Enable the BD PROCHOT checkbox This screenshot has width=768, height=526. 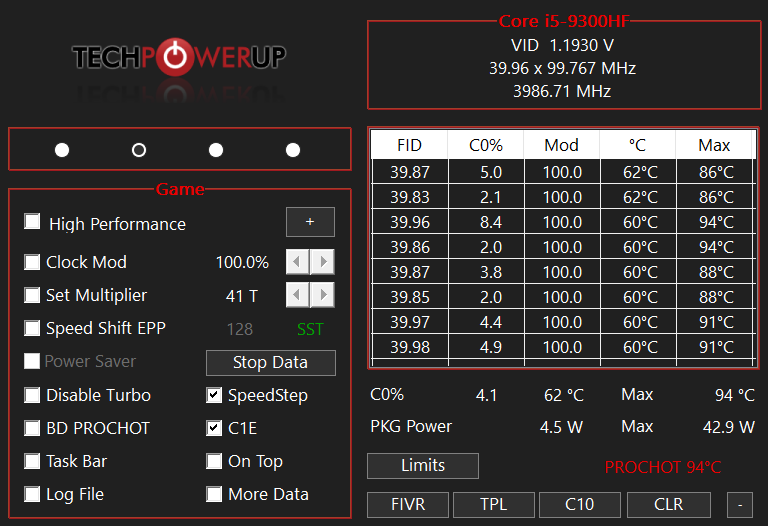click(x=32, y=428)
